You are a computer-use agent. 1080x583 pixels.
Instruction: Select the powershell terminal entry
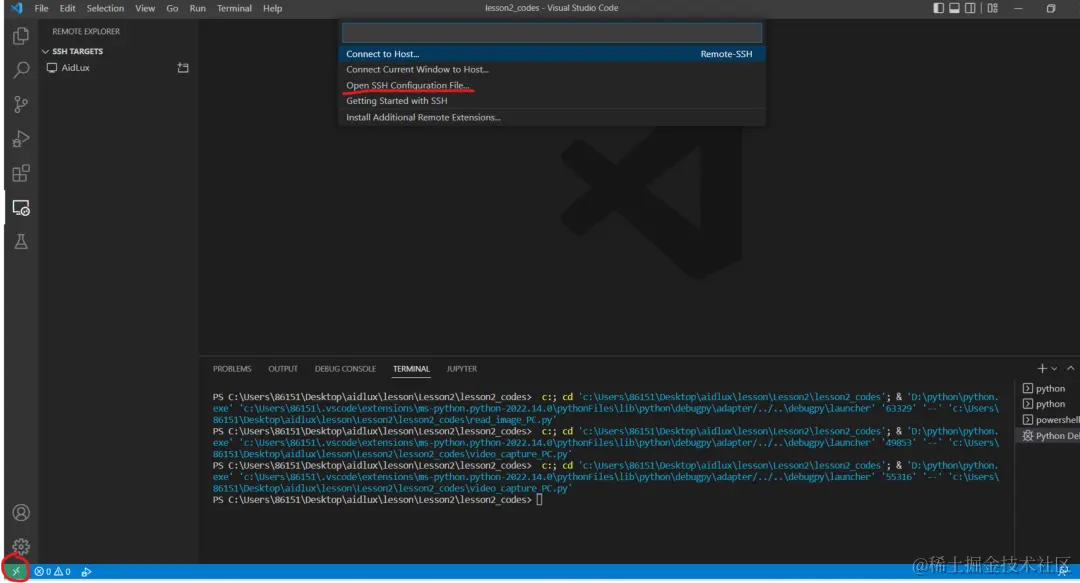click(1048, 420)
